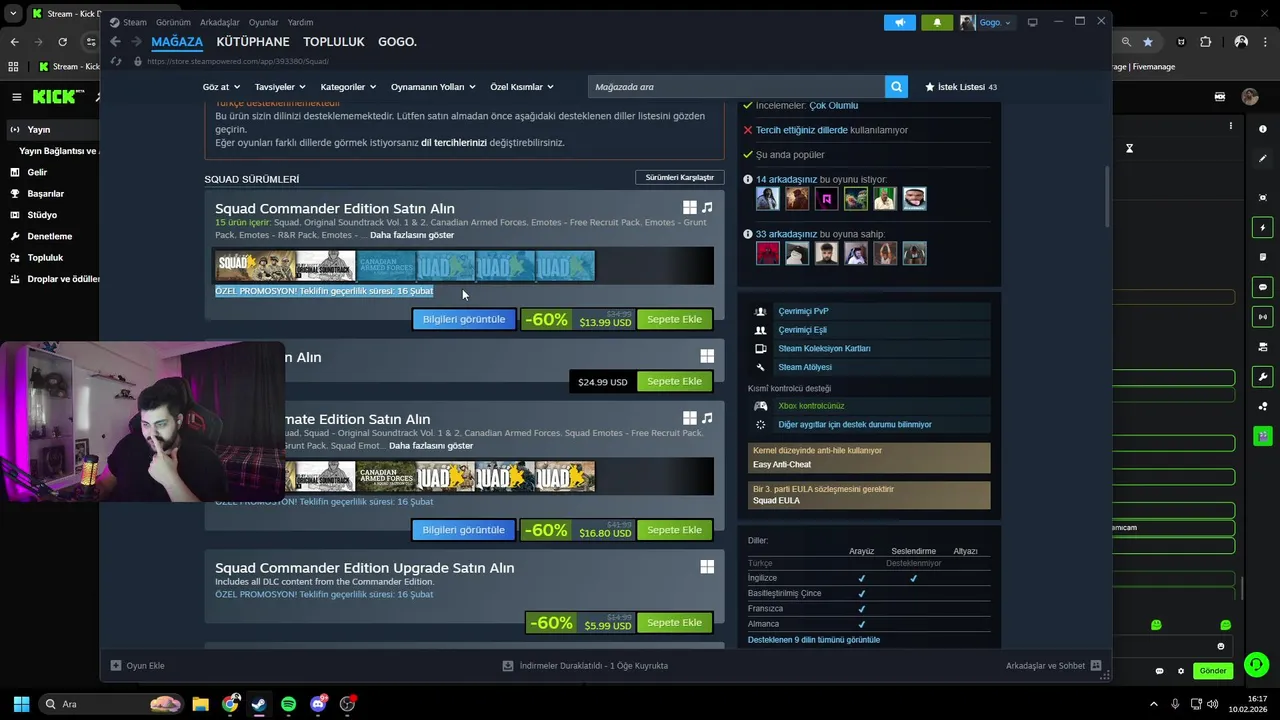The height and width of the screenshot is (720, 1280).
Task: Click the Gönder send button in Kick
Action: [x=1213, y=671]
